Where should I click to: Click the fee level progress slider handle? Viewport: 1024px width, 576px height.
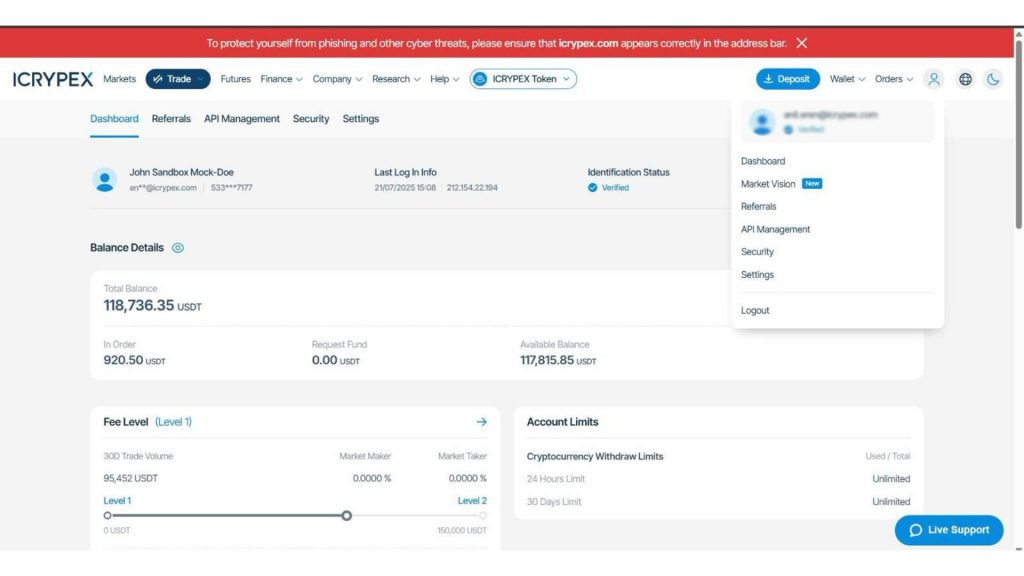(x=347, y=515)
